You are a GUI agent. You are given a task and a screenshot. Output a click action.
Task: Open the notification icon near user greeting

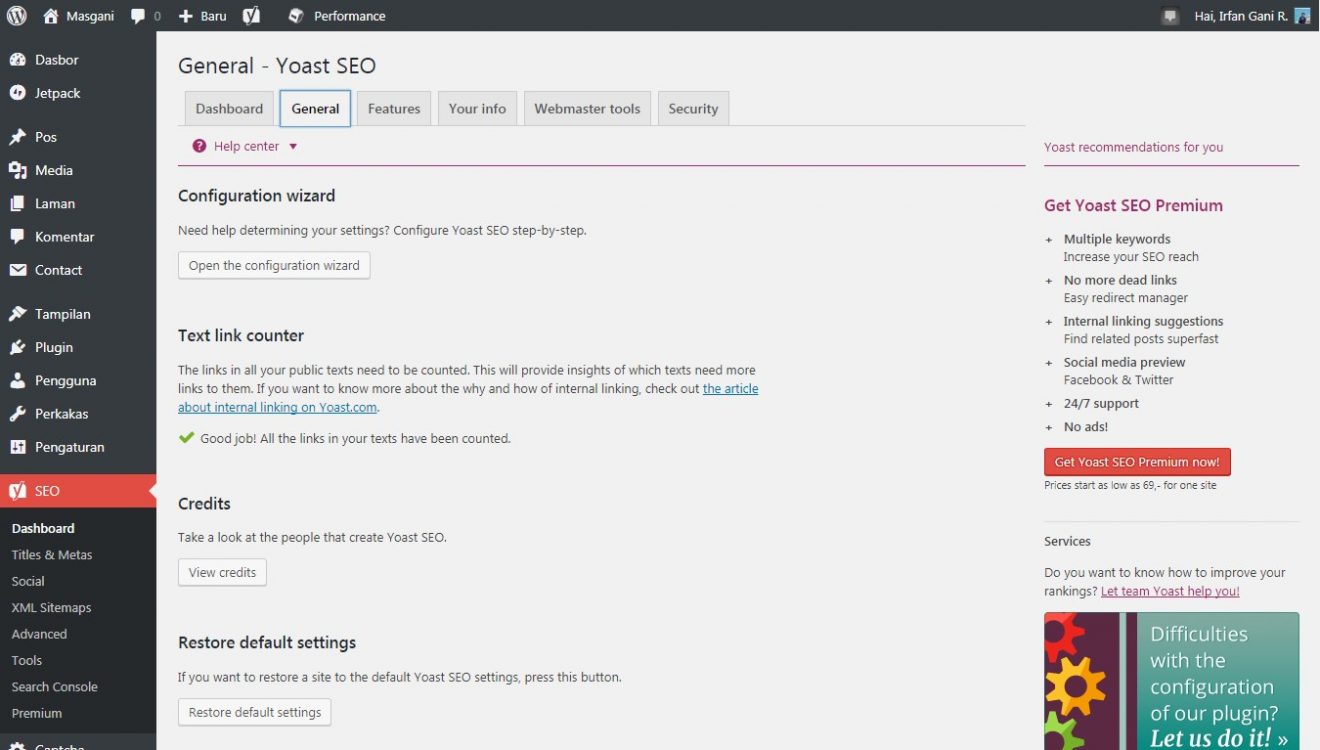pyautogui.click(x=1170, y=16)
